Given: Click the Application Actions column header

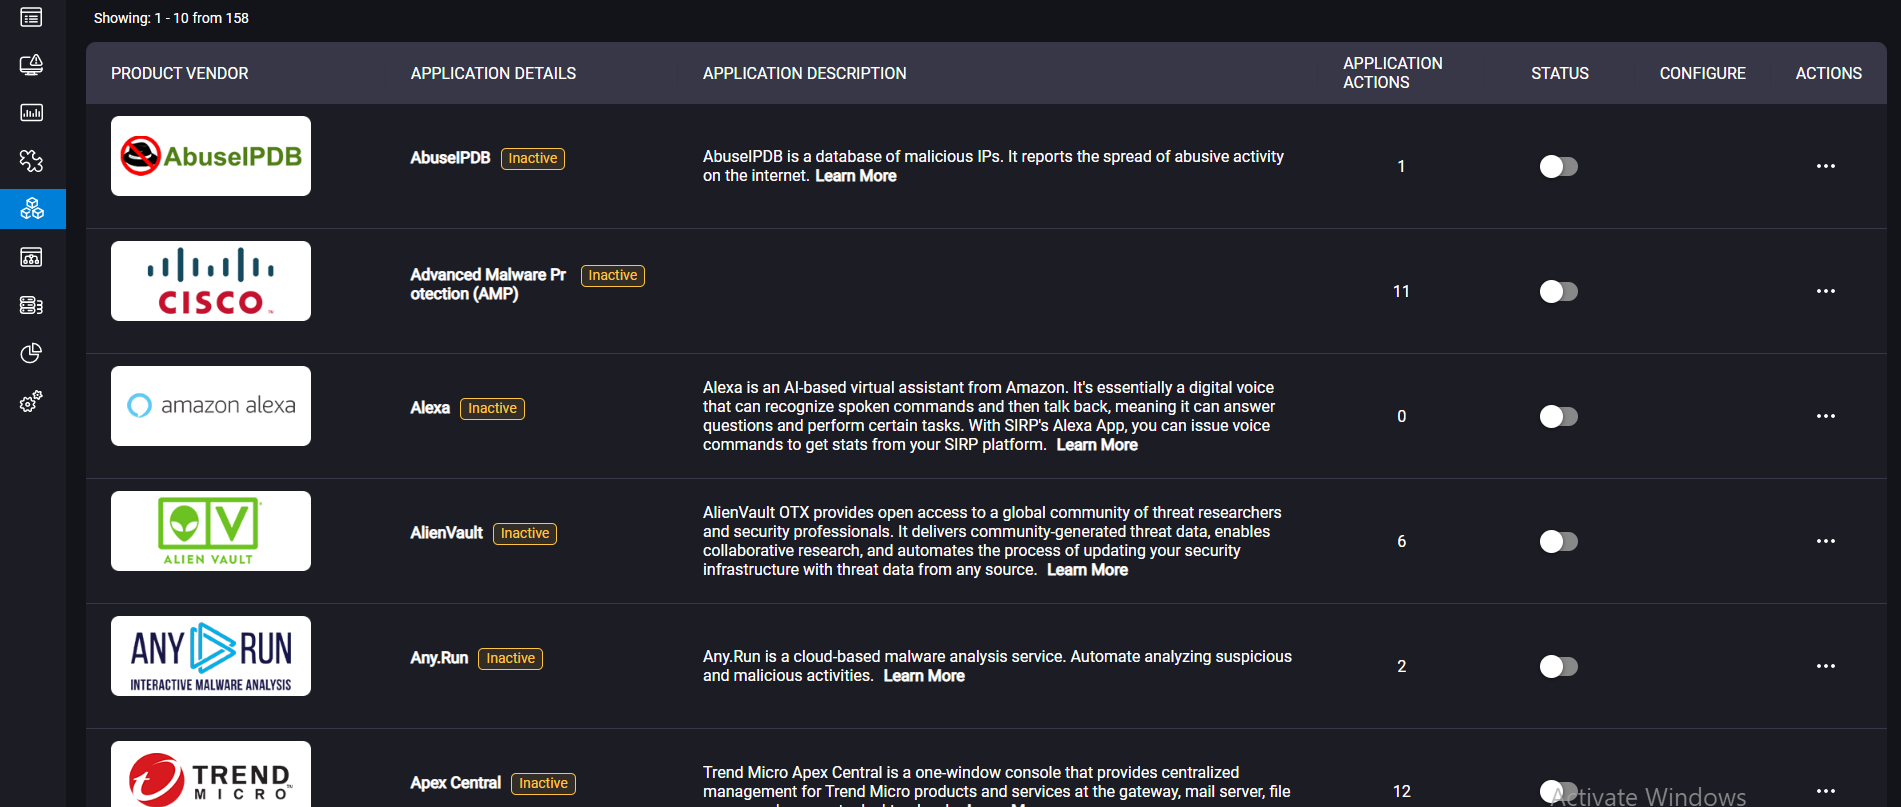Looking at the screenshot, I should (x=1392, y=73).
